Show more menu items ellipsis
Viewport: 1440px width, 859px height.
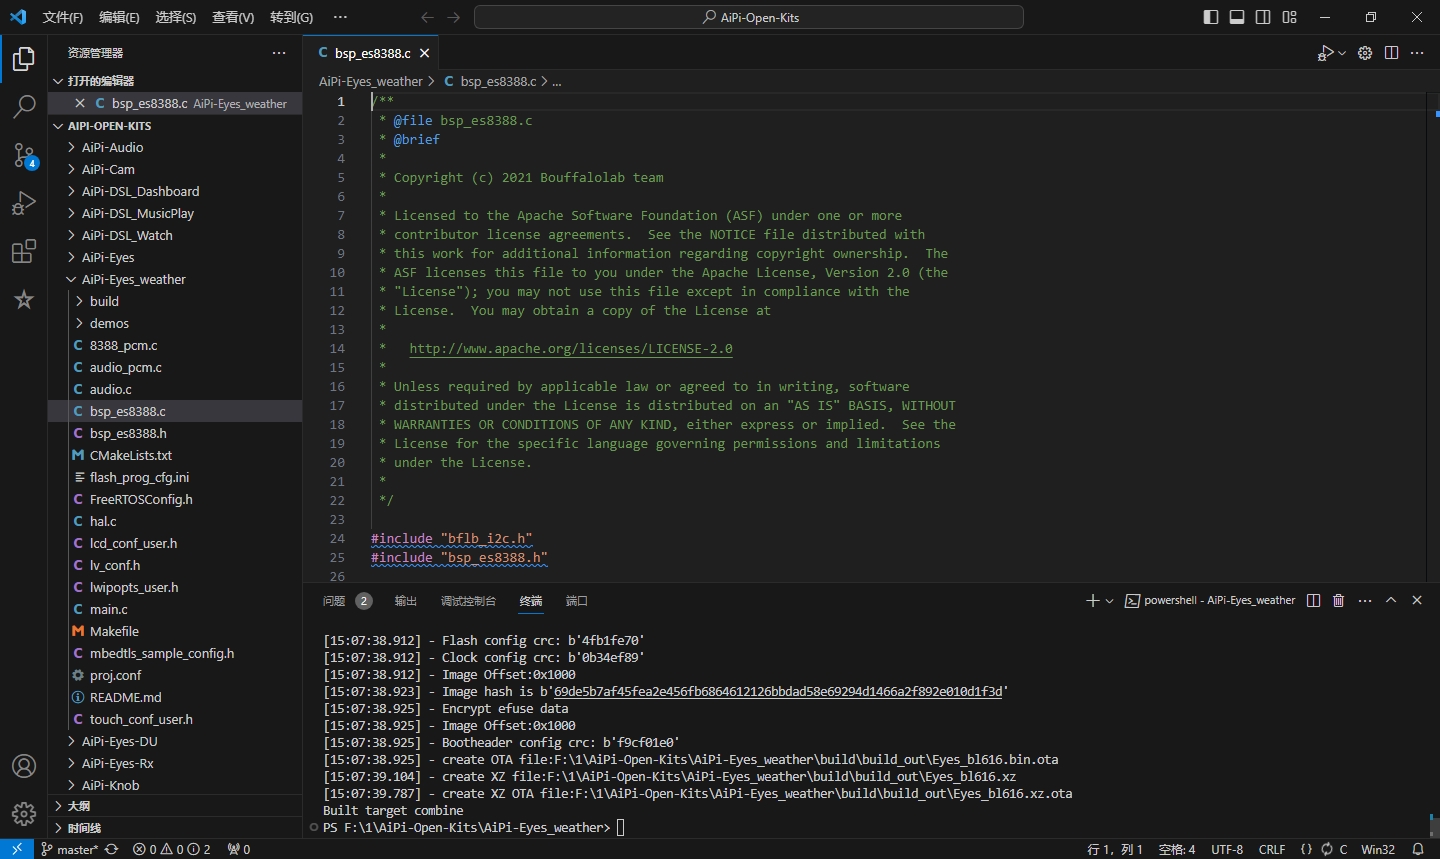(x=340, y=17)
